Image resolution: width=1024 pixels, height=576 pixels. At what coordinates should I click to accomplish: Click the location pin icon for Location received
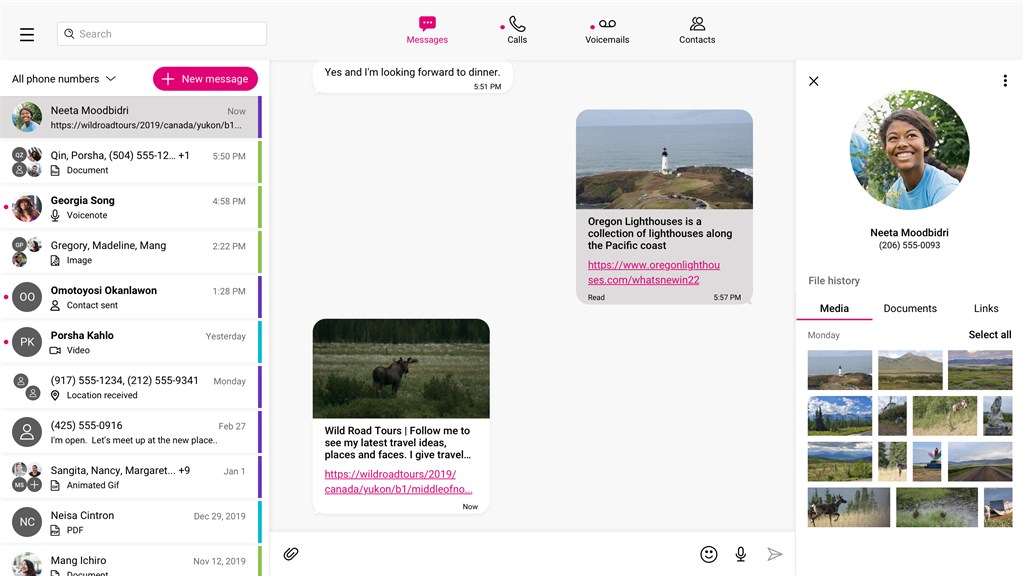56,395
